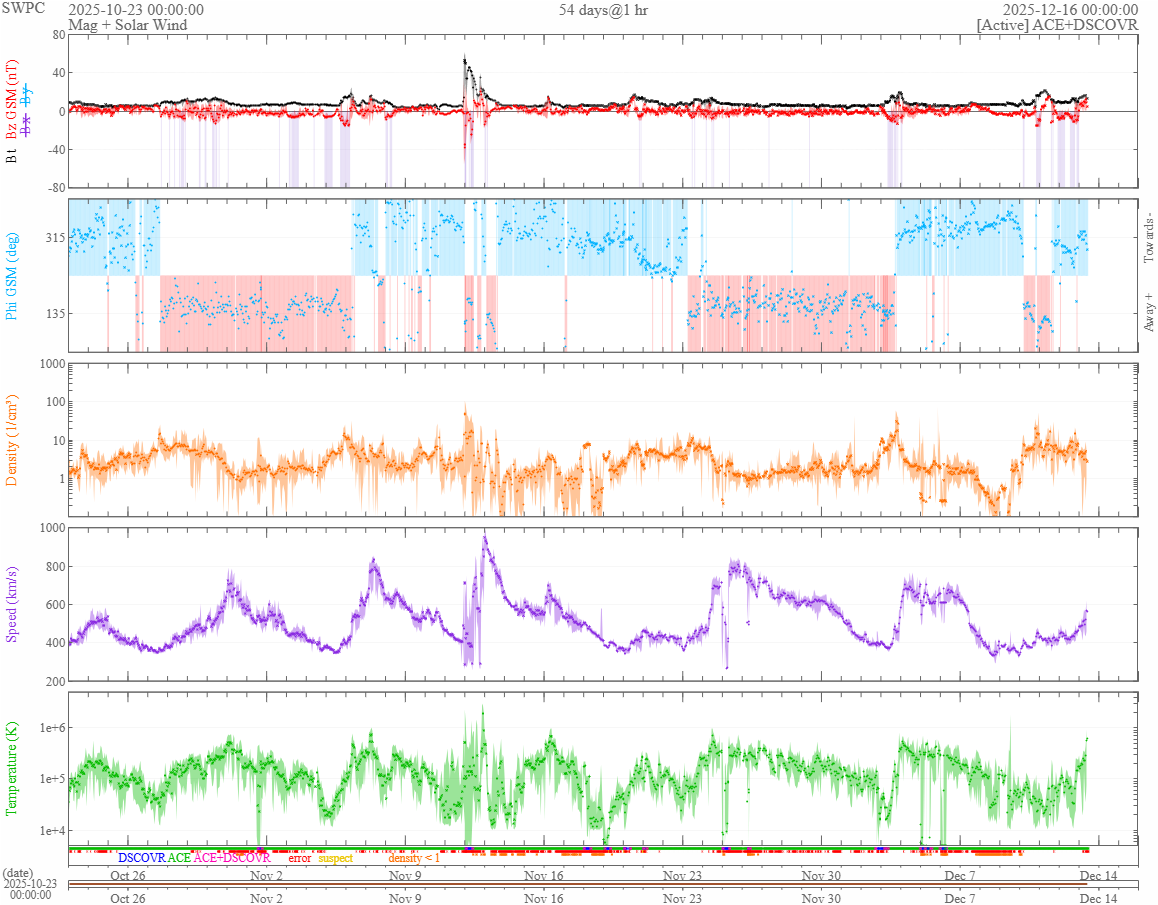Enable the struck-through Bx series label

click(27, 127)
